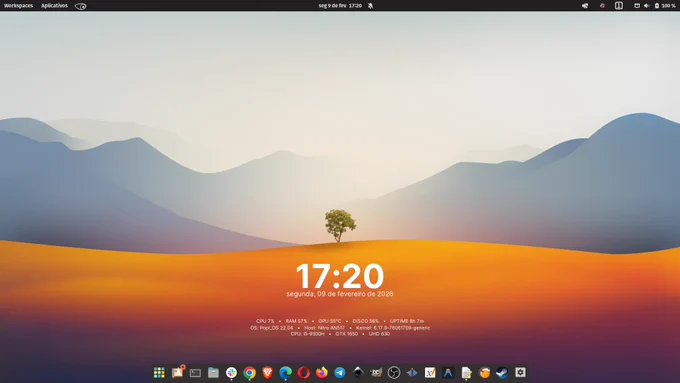Open the orange round app before Steam

[x=484, y=373]
